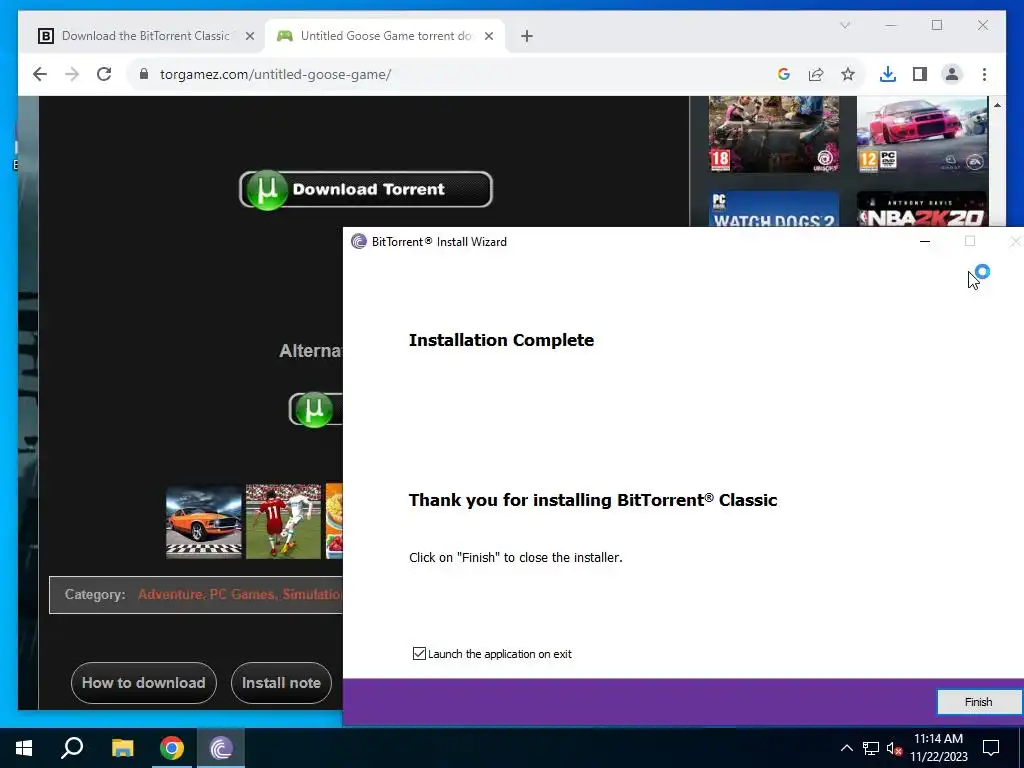This screenshot has width=1024, height=768.
Task: Select the Untitled Goose Game torrent tab
Action: coord(385,36)
